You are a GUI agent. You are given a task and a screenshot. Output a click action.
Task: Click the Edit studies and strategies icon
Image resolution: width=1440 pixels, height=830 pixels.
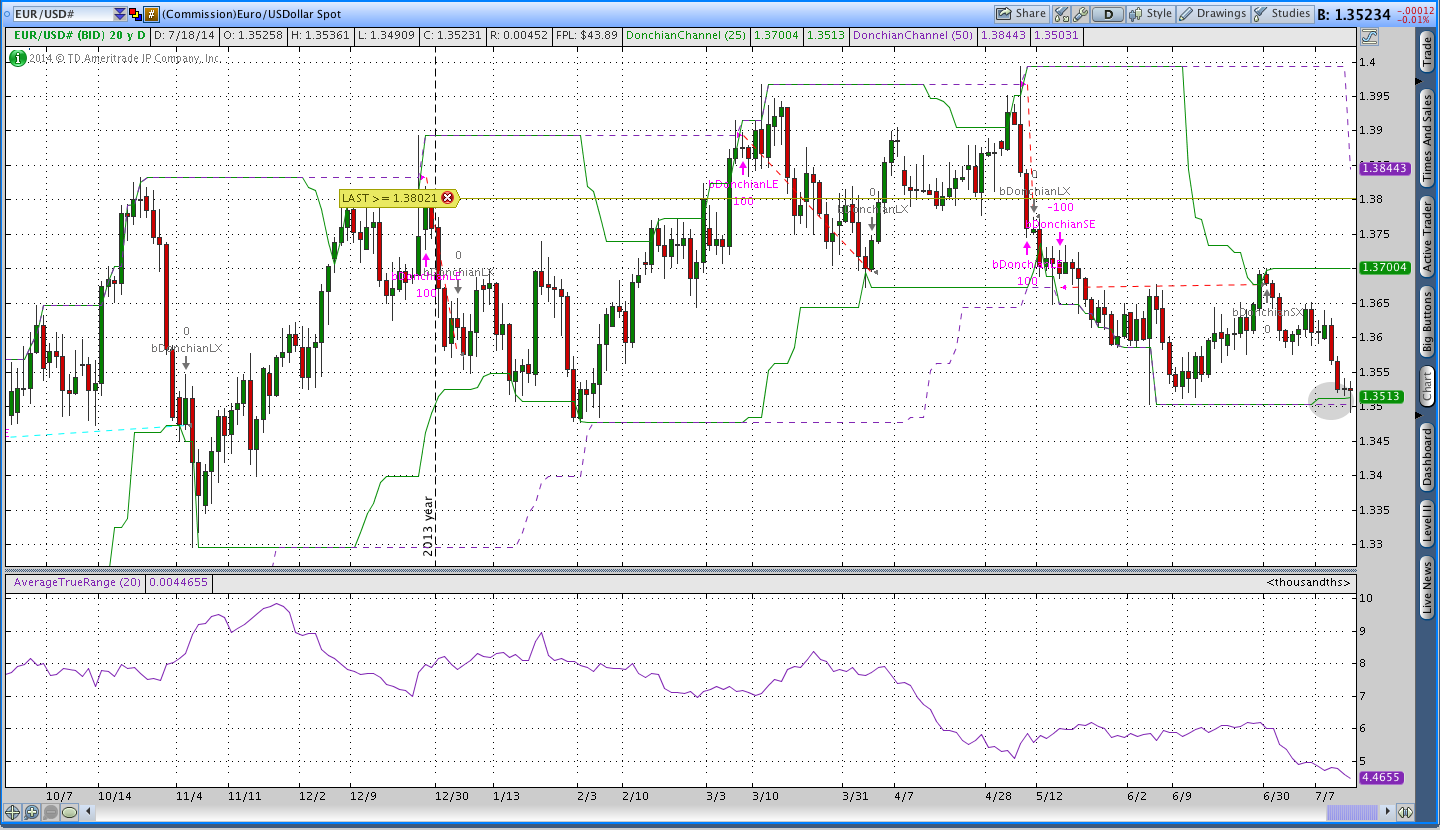click(1061, 14)
